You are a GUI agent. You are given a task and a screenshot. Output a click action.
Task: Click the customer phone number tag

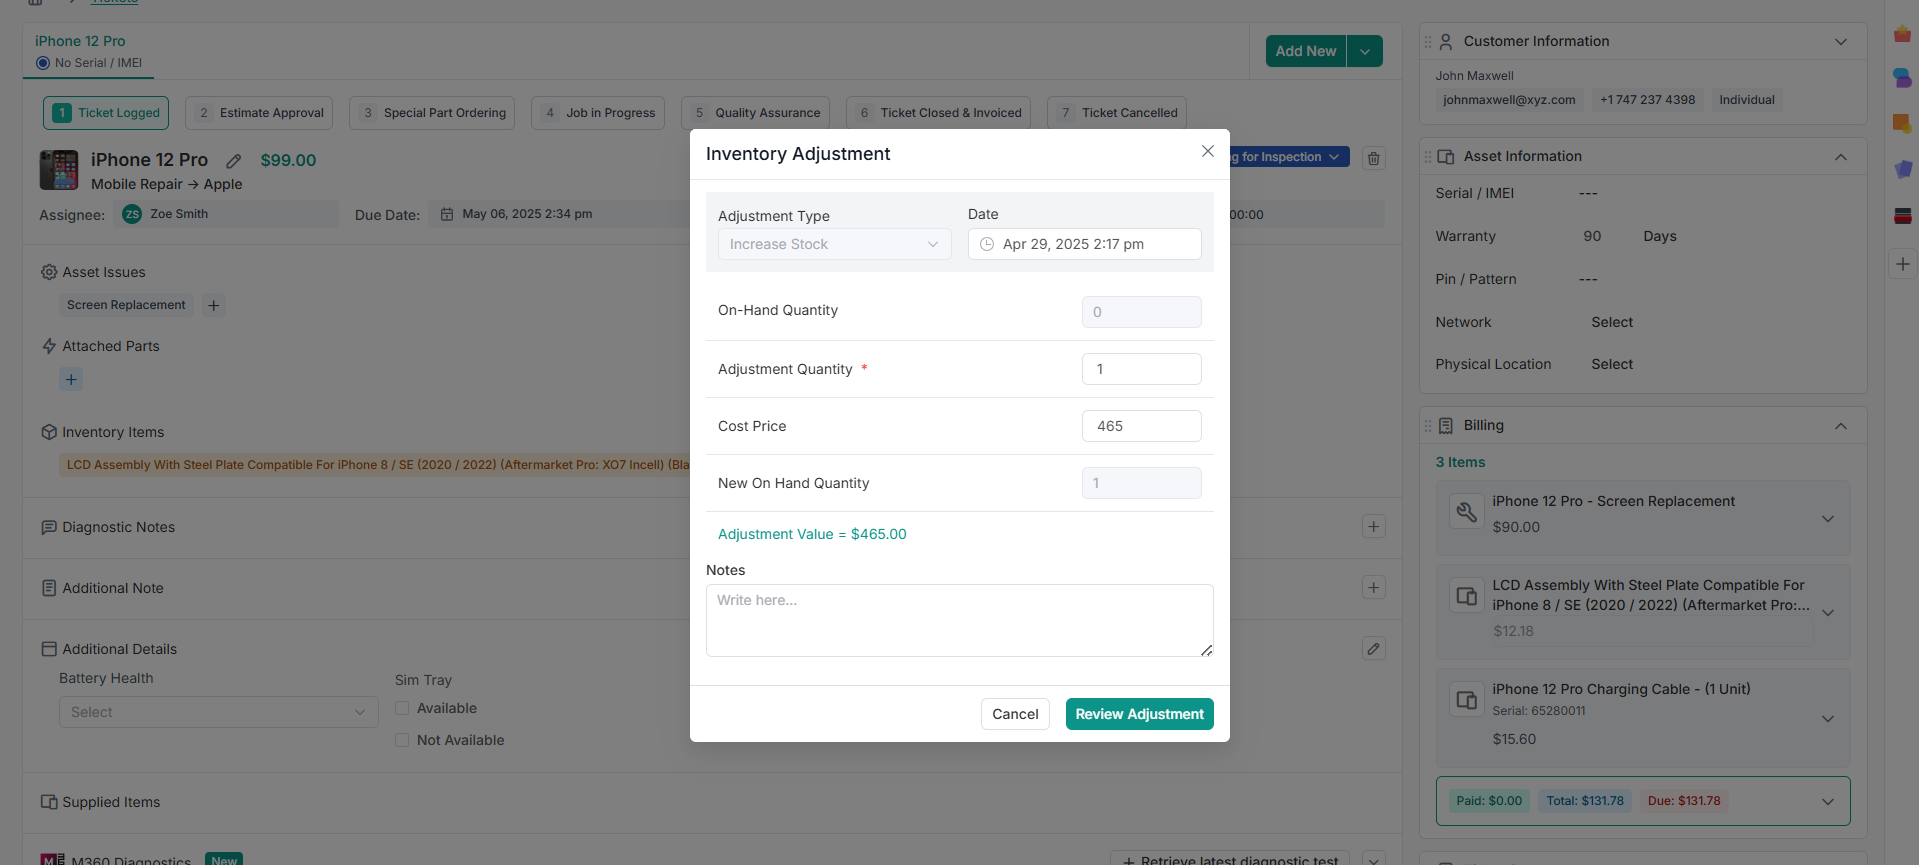pyautogui.click(x=1647, y=100)
